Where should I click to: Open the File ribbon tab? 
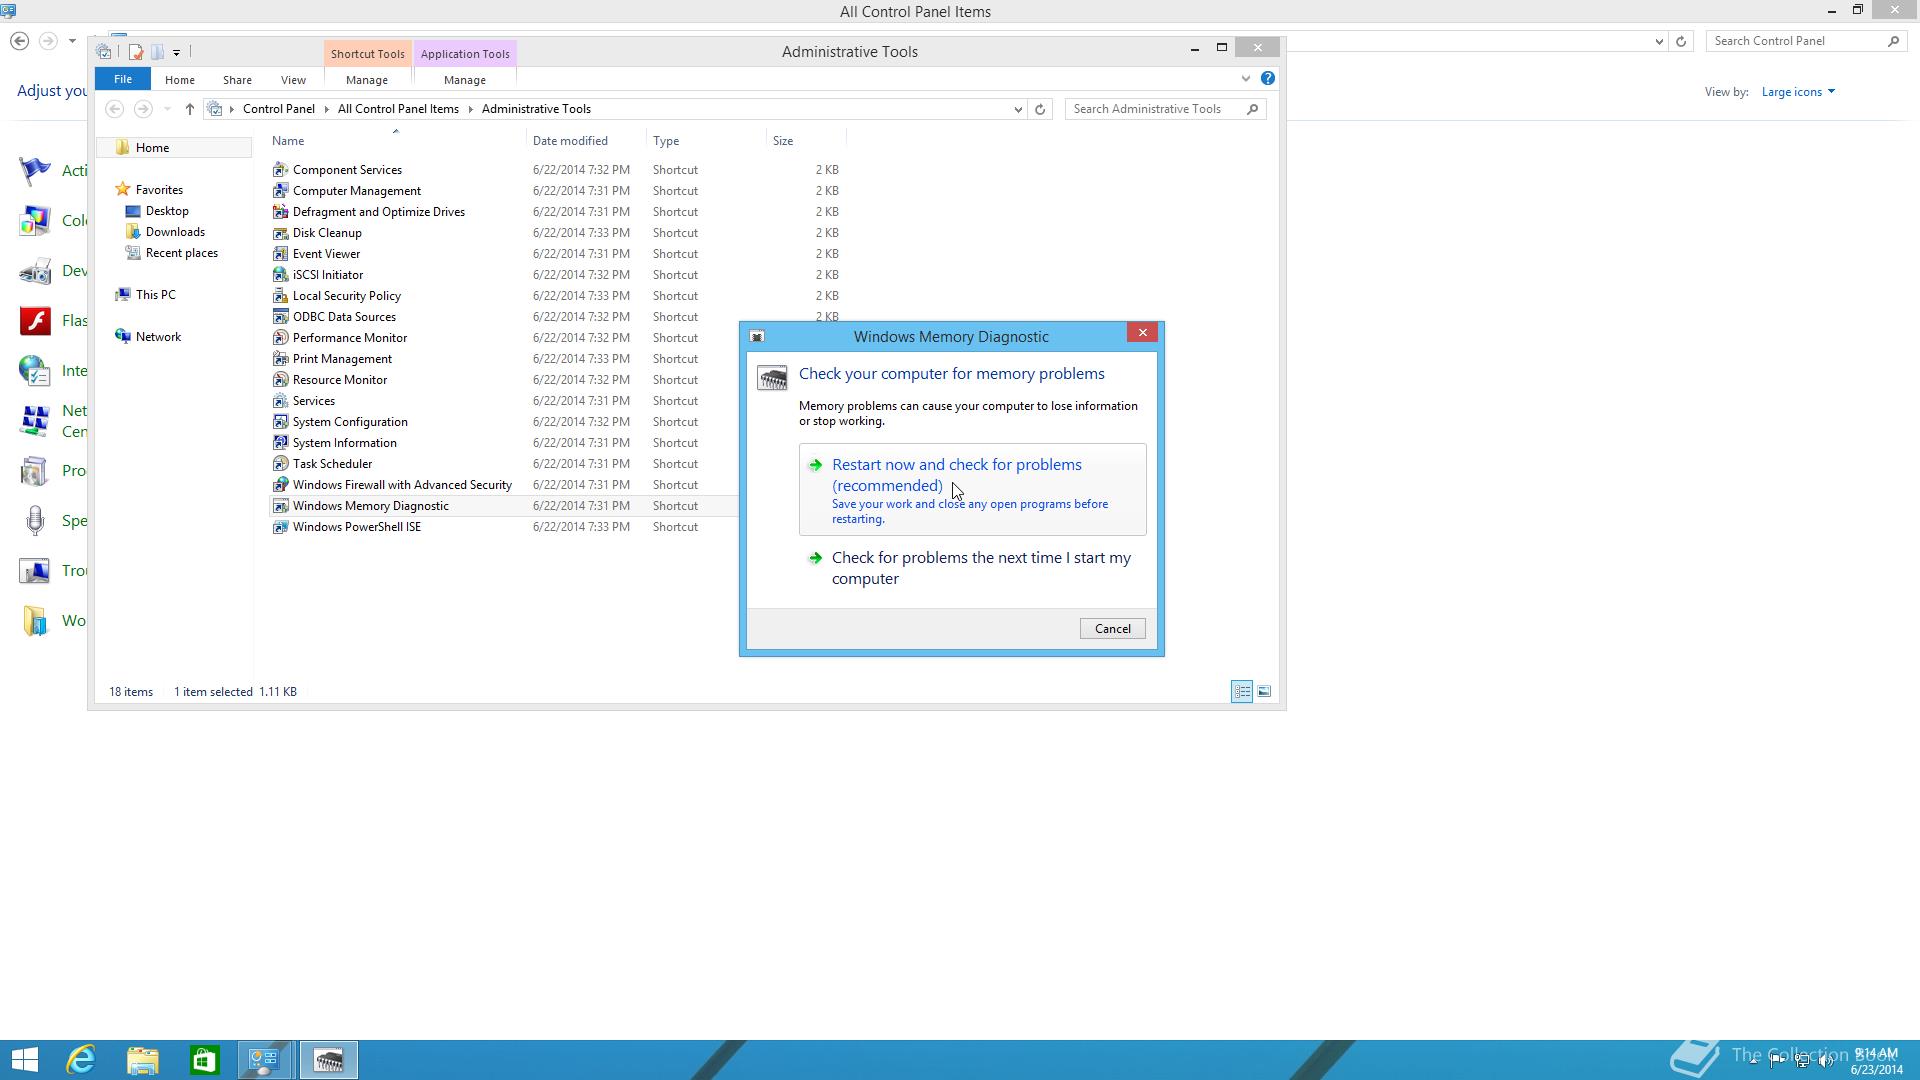(x=122, y=79)
